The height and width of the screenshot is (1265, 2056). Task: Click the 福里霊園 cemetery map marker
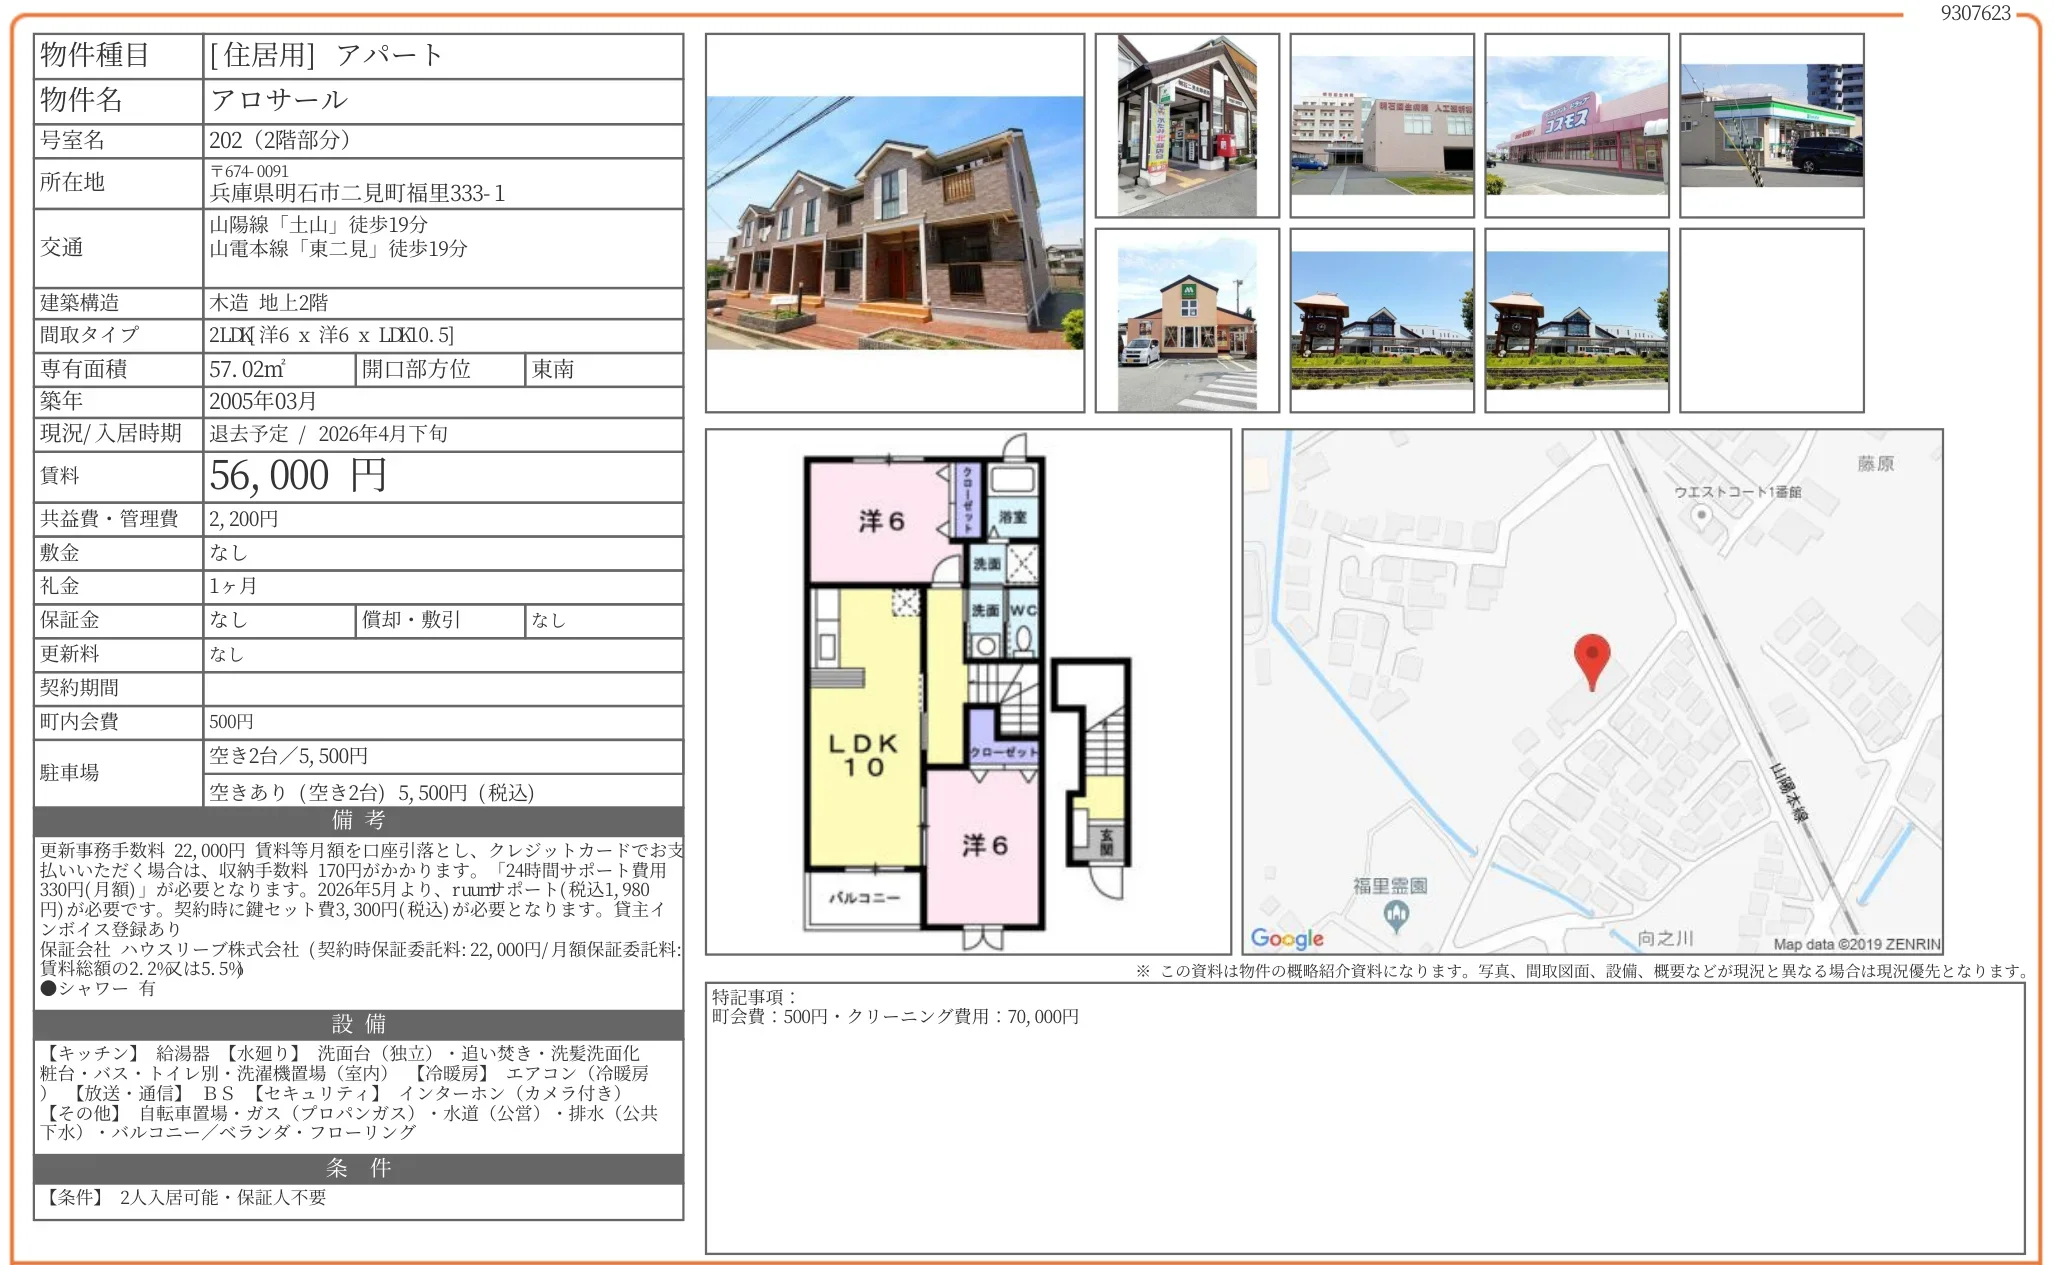point(1396,914)
